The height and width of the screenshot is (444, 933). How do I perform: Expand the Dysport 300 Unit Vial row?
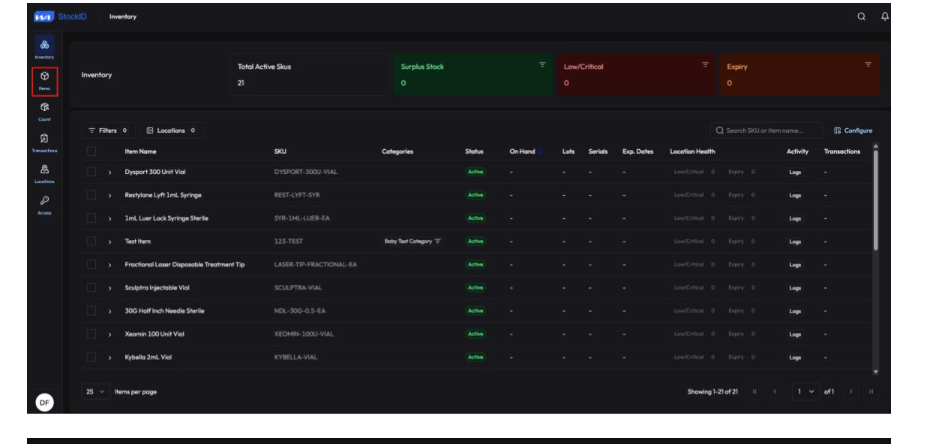click(110, 172)
